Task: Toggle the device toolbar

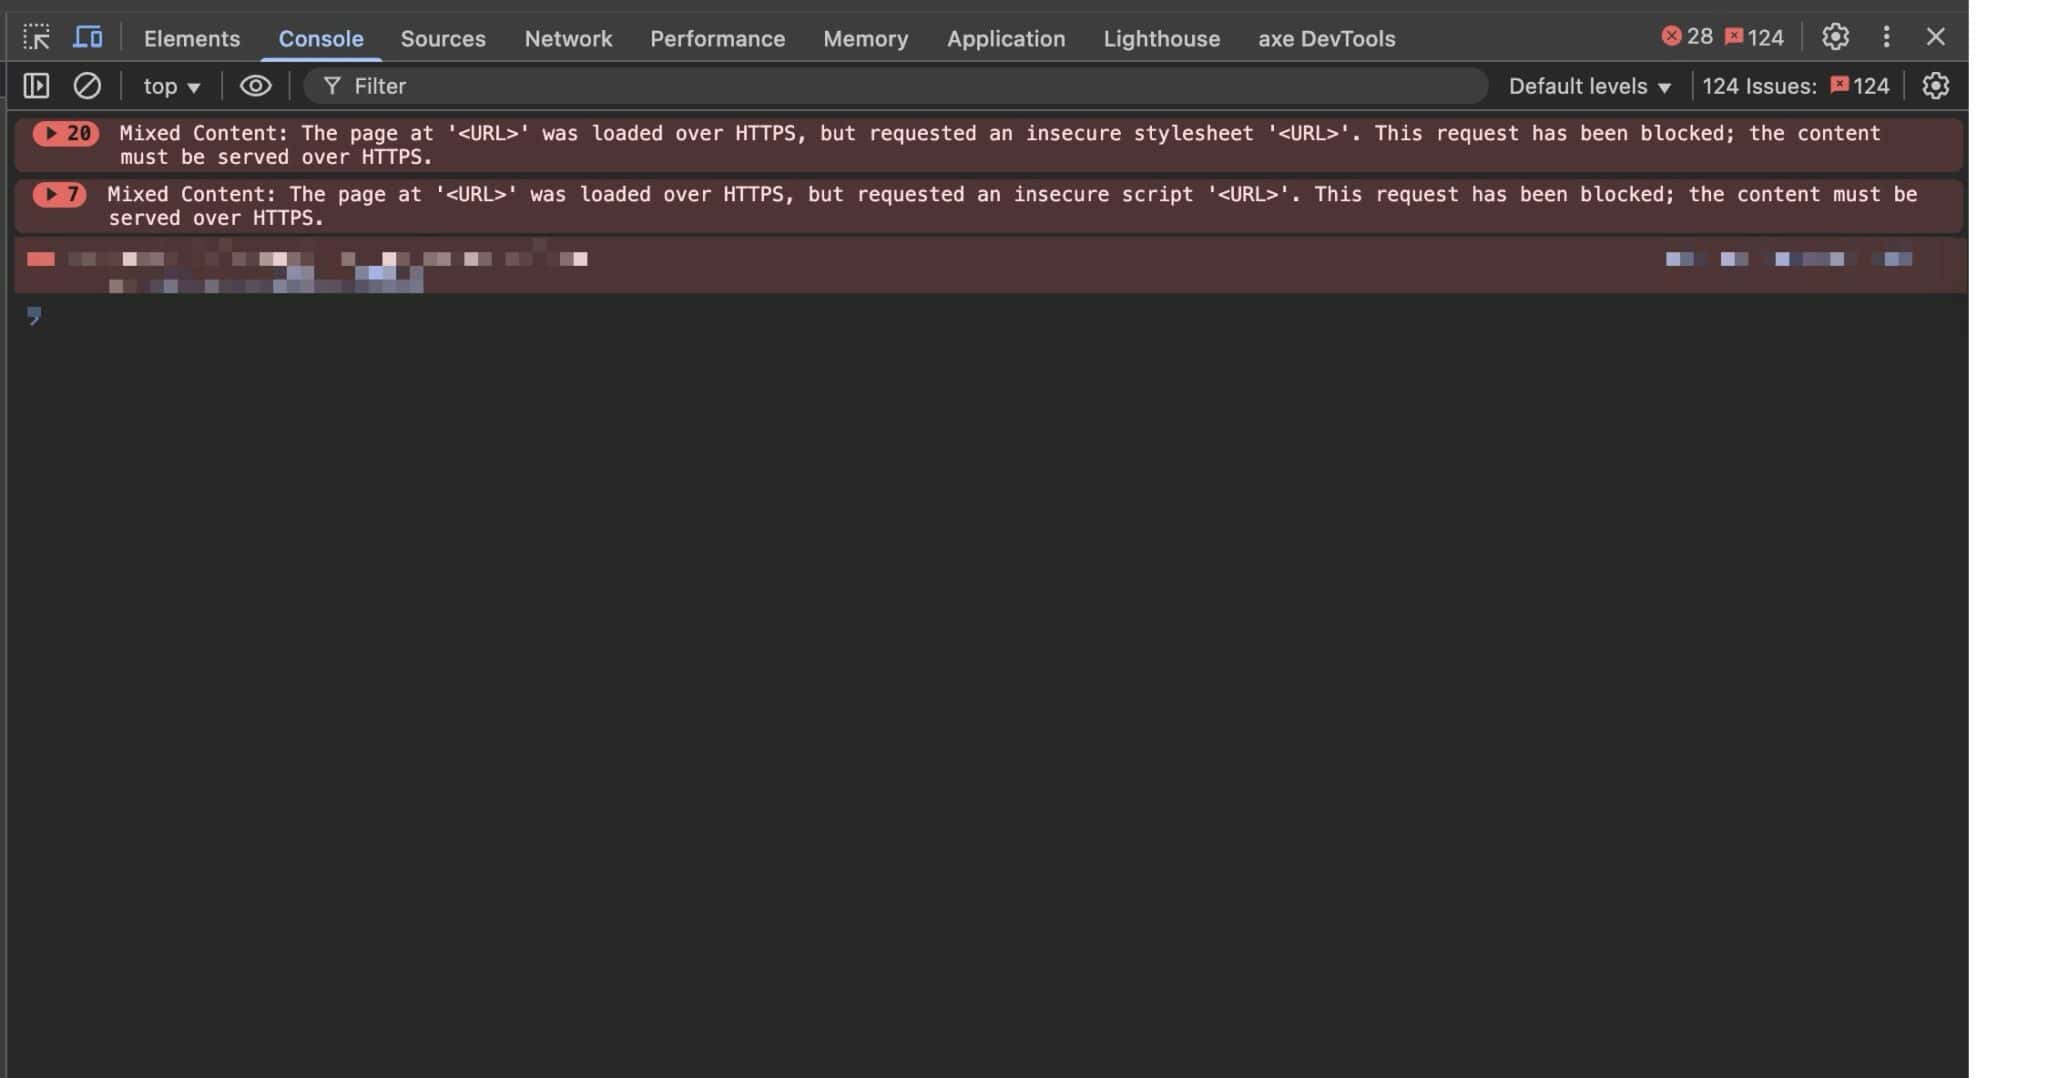Action: coord(88,37)
